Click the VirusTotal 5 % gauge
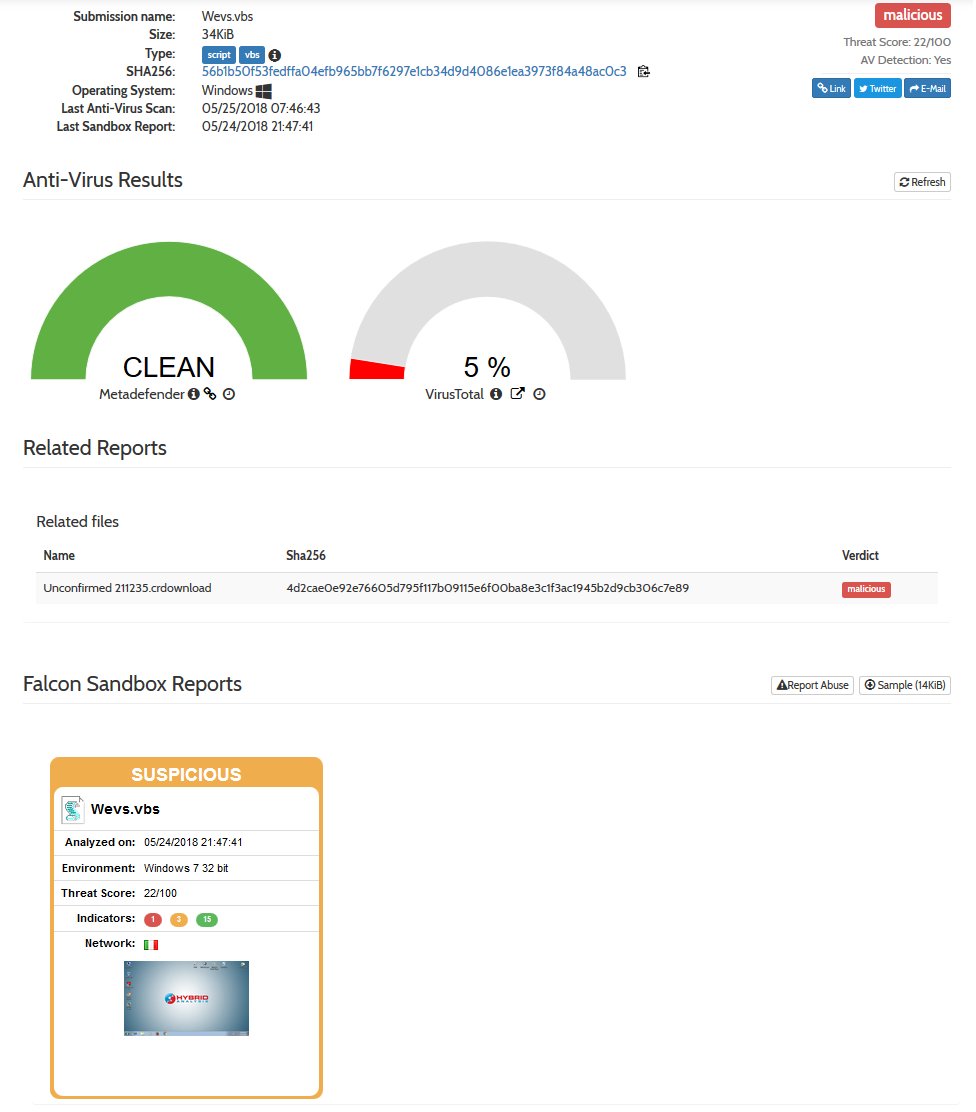 (487, 312)
